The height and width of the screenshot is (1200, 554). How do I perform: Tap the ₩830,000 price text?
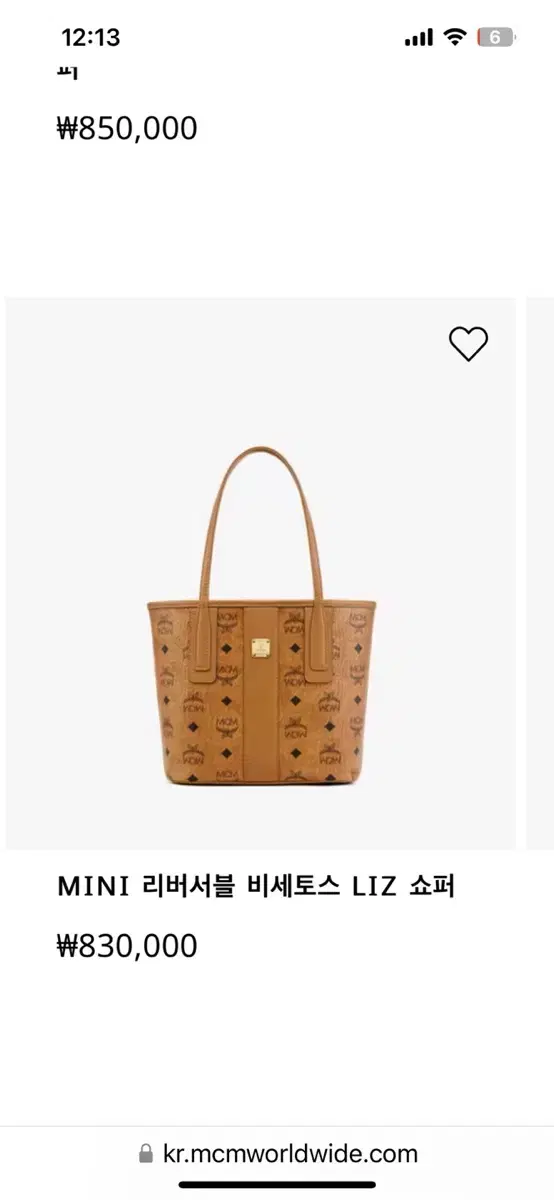(x=127, y=945)
